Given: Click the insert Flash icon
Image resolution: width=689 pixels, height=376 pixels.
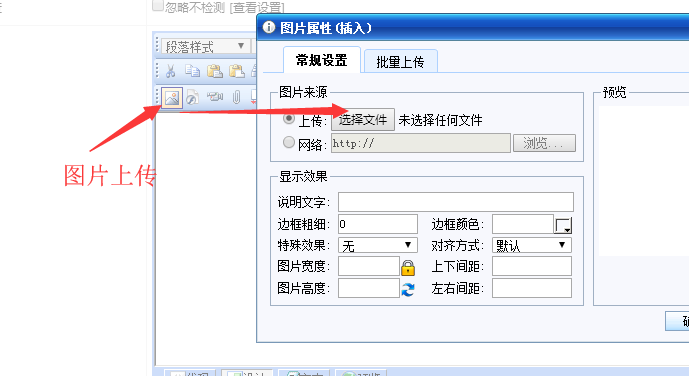Looking at the screenshot, I should (192, 97).
